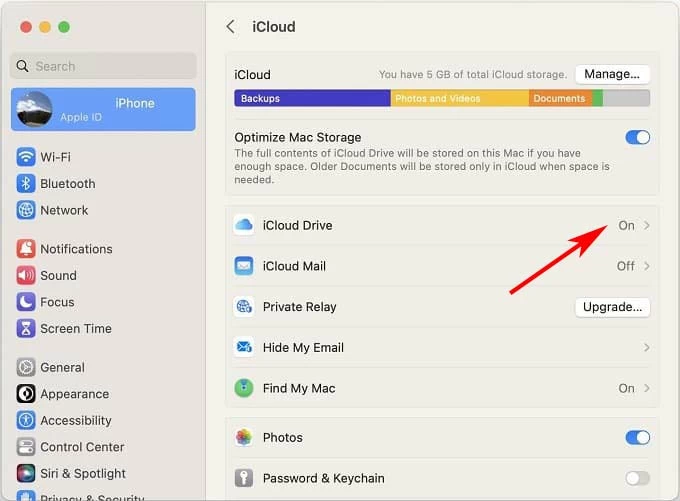
Task: Click the sidebar Search field
Action: coord(104,66)
